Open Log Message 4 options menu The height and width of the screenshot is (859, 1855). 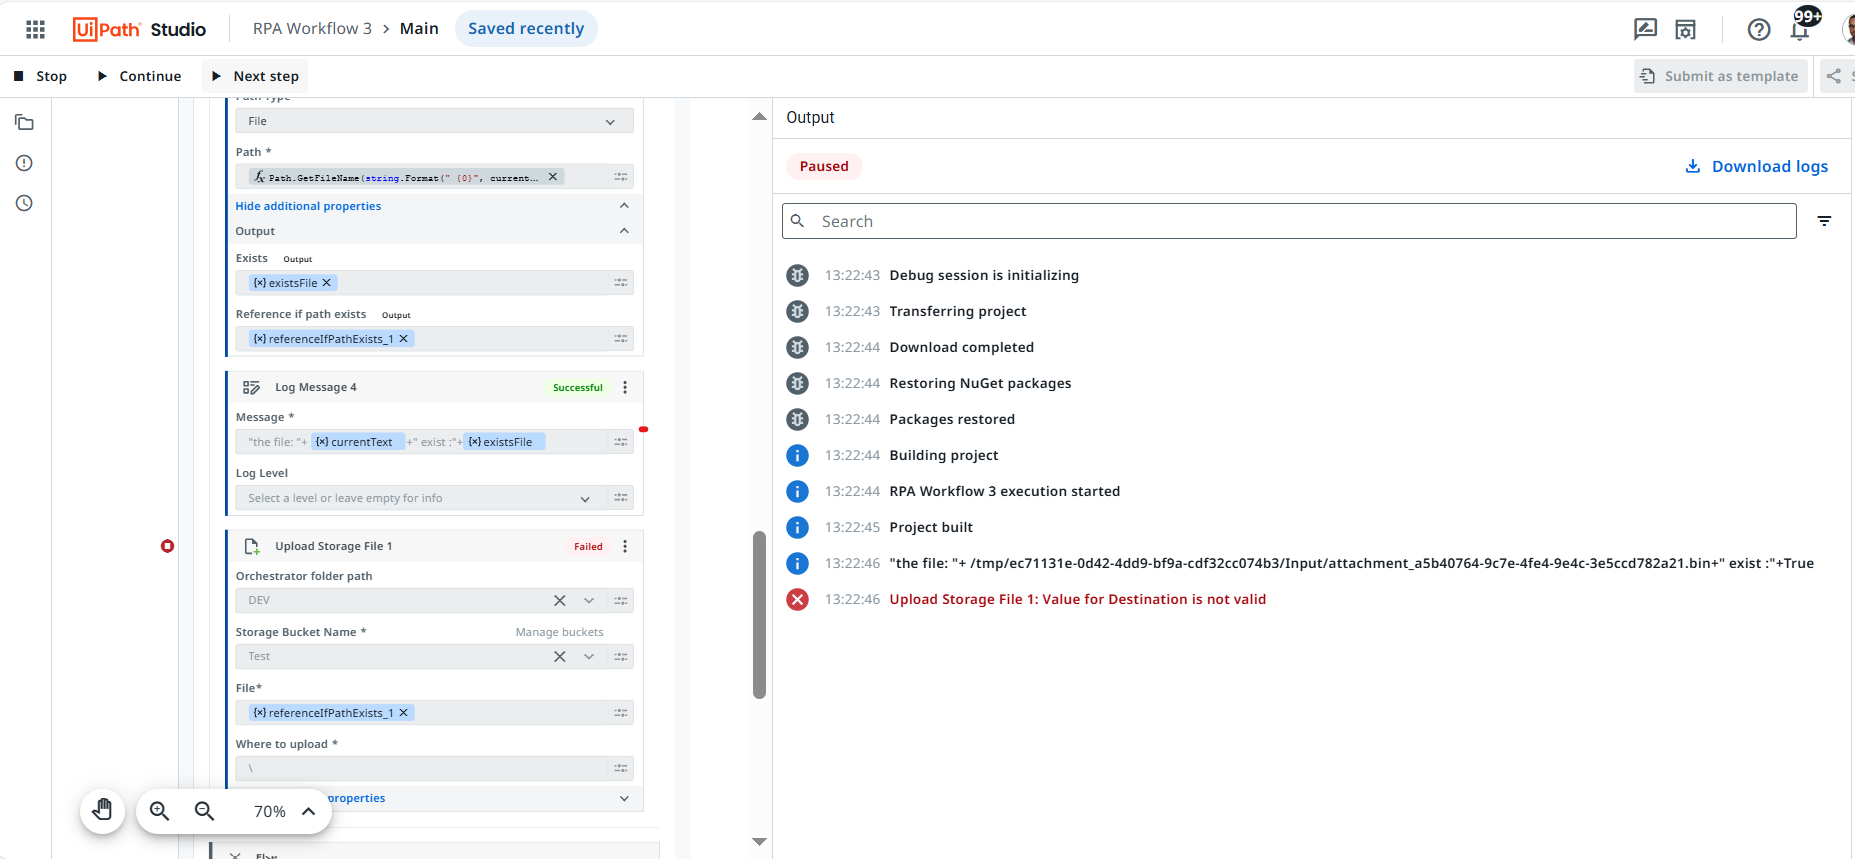625,387
